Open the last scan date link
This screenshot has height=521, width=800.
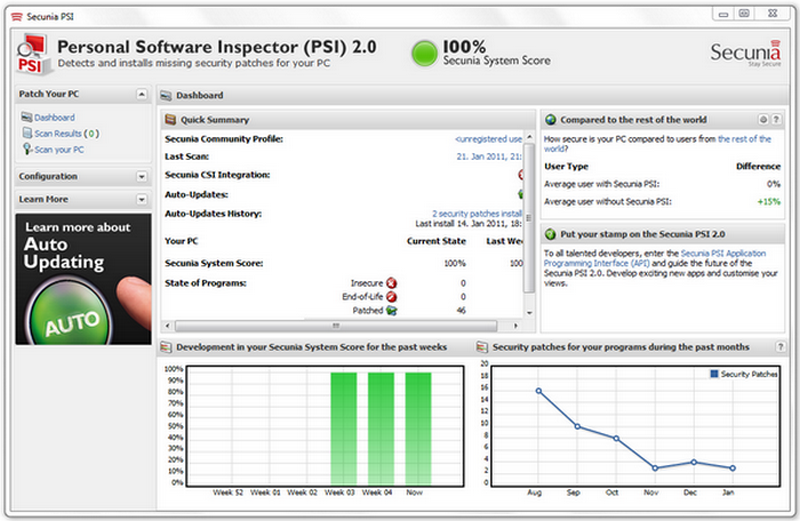pyautogui.click(x=489, y=157)
